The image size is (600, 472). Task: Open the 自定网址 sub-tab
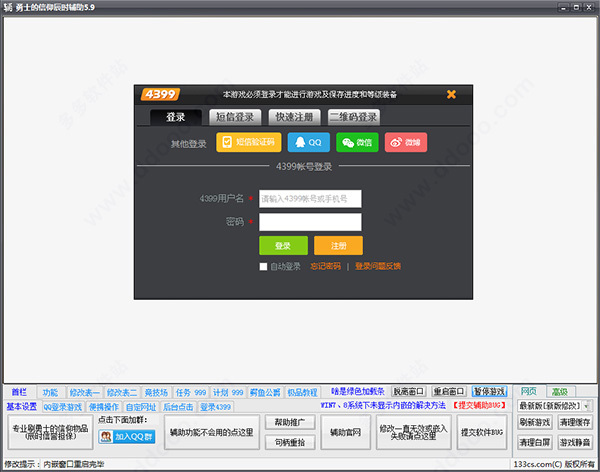pyautogui.click(x=141, y=407)
